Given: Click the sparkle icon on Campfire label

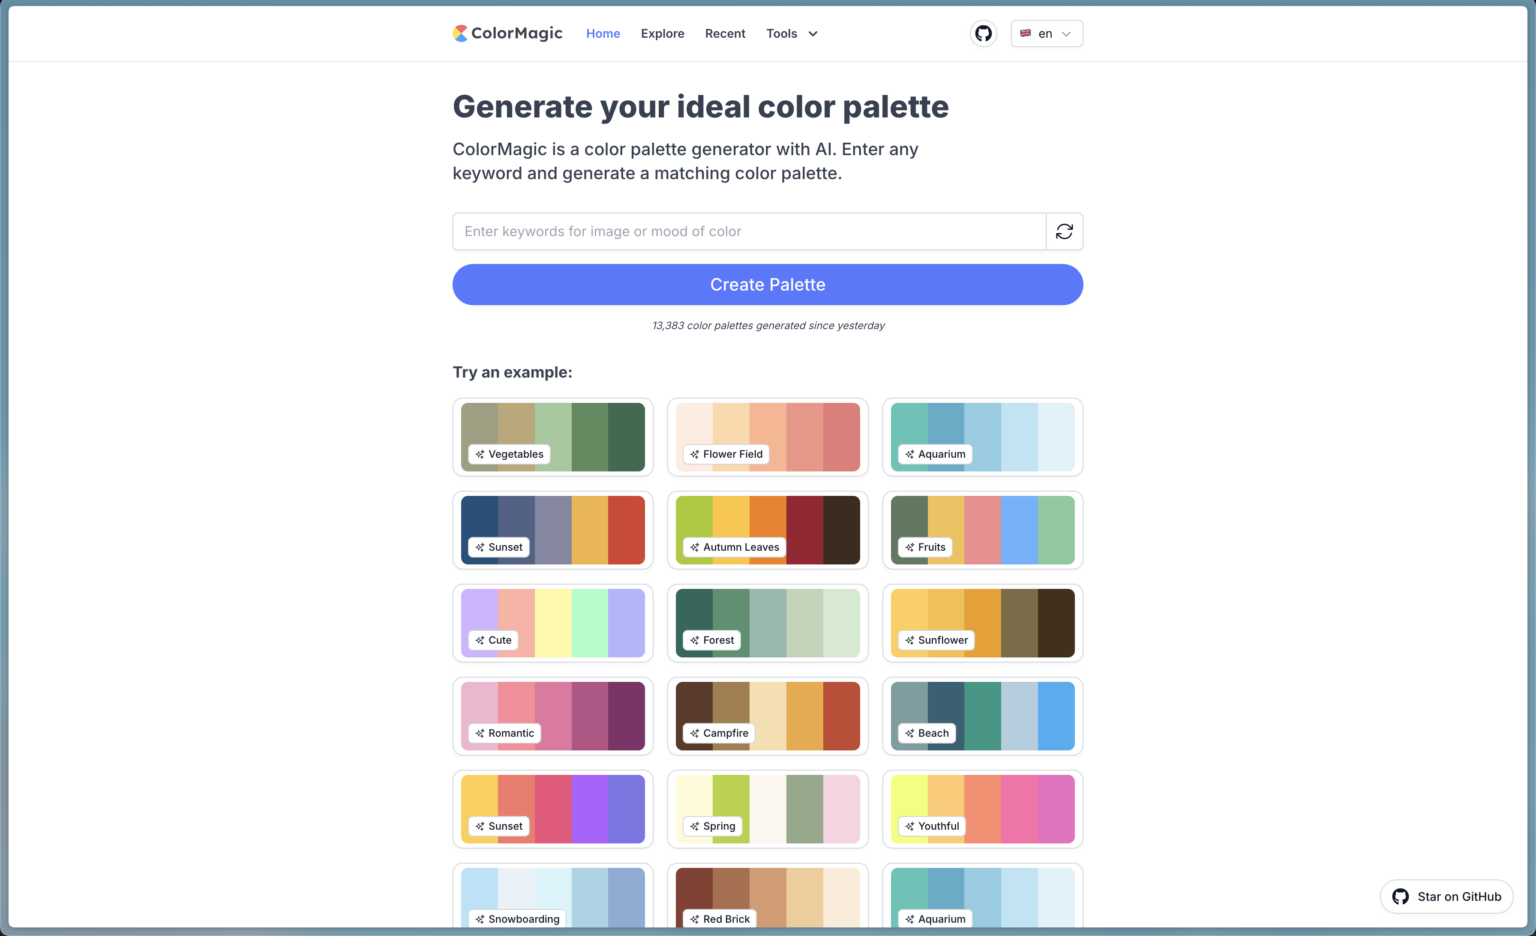Looking at the screenshot, I should (x=695, y=733).
